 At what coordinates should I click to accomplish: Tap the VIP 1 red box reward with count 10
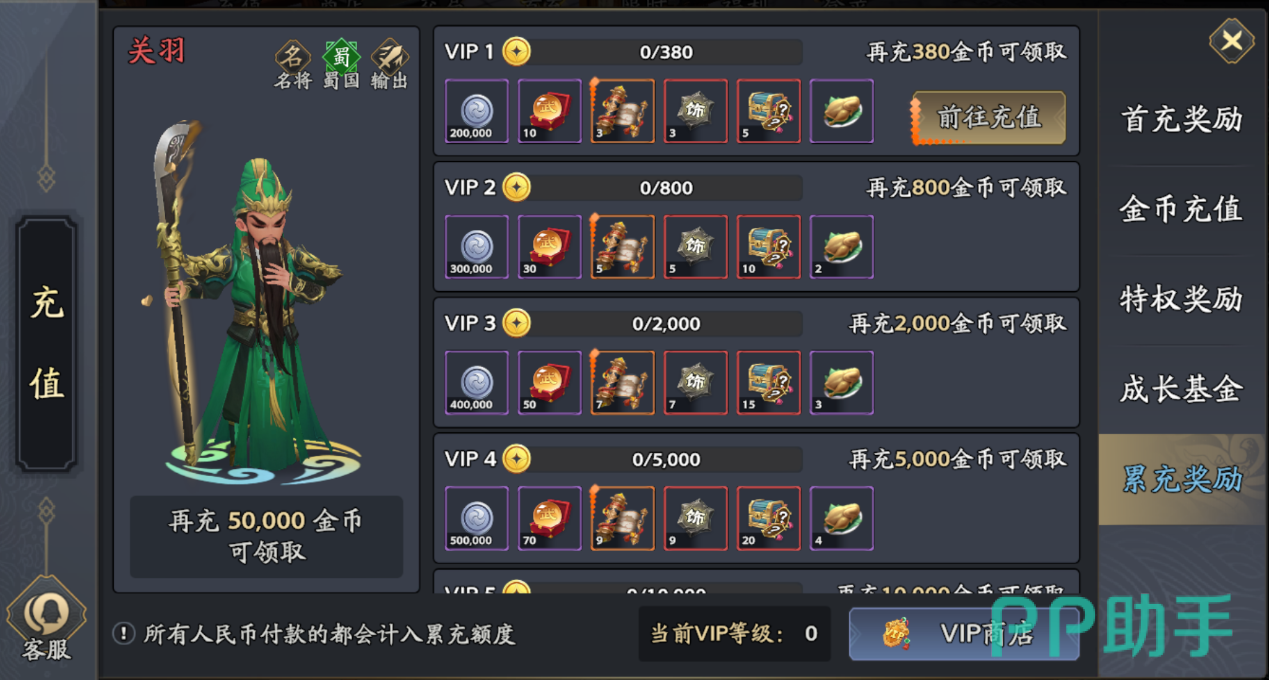549,111
